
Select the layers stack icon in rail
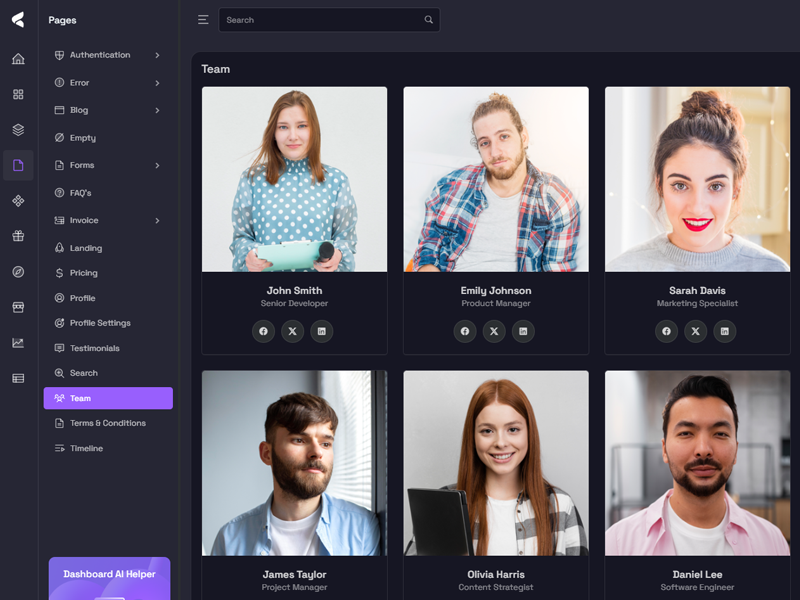(x=18, y=130)
